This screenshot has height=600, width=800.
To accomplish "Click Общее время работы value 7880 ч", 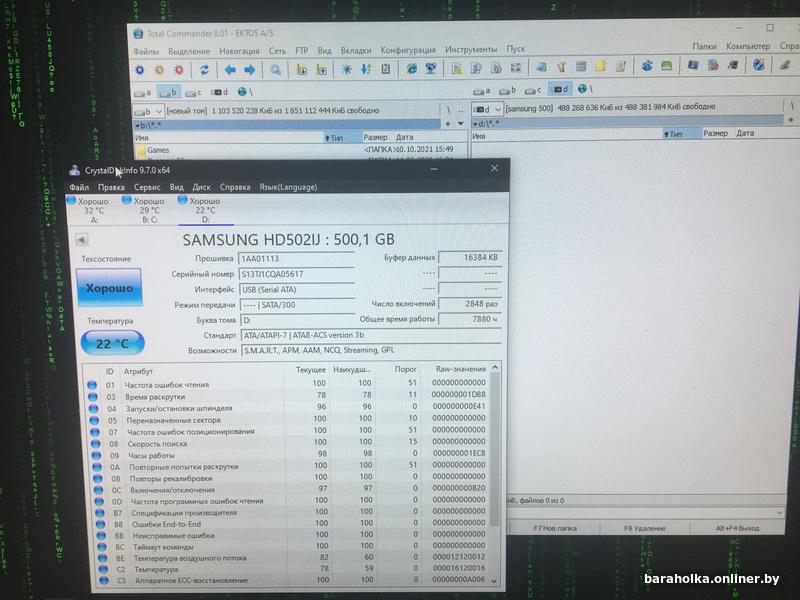I will point(469,319).
